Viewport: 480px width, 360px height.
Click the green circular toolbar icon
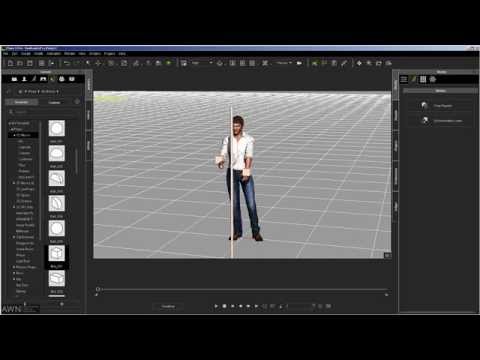pos(168,63)
